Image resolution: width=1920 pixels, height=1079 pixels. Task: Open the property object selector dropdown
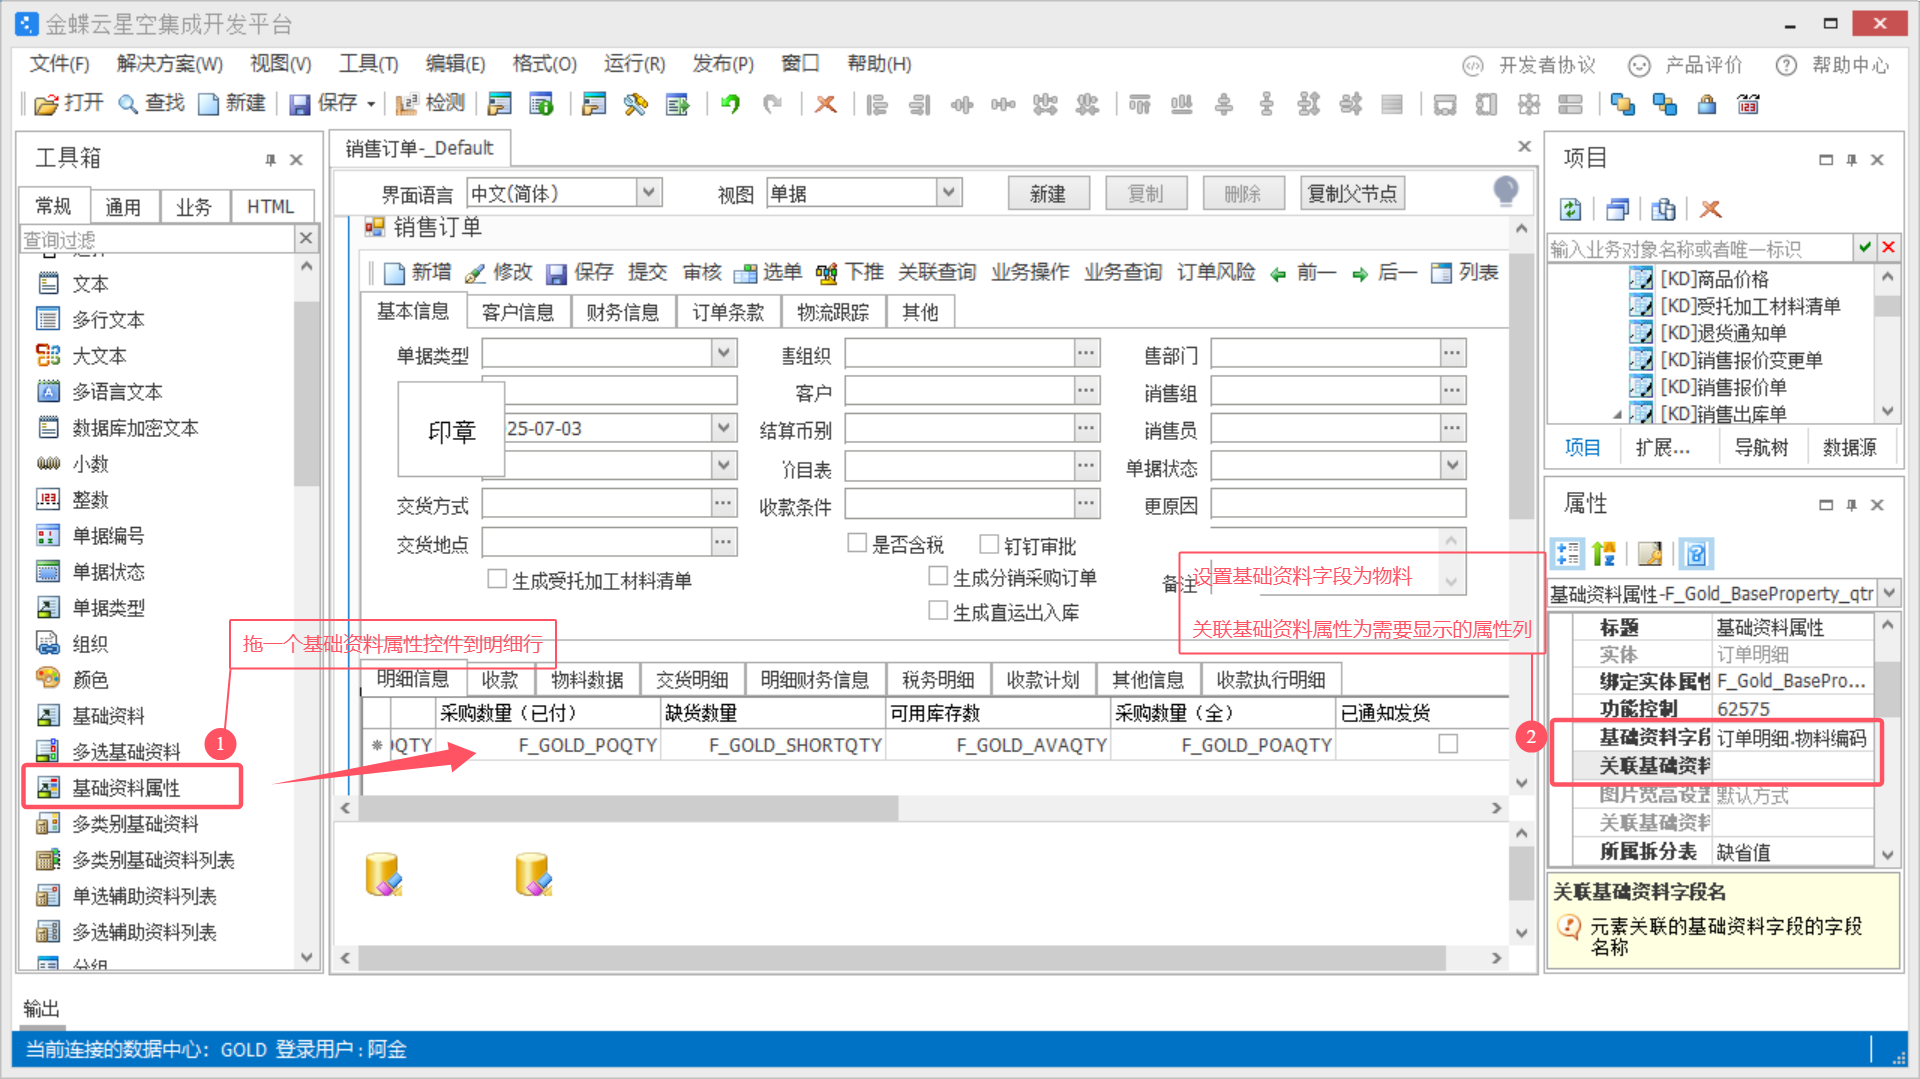1889,593
